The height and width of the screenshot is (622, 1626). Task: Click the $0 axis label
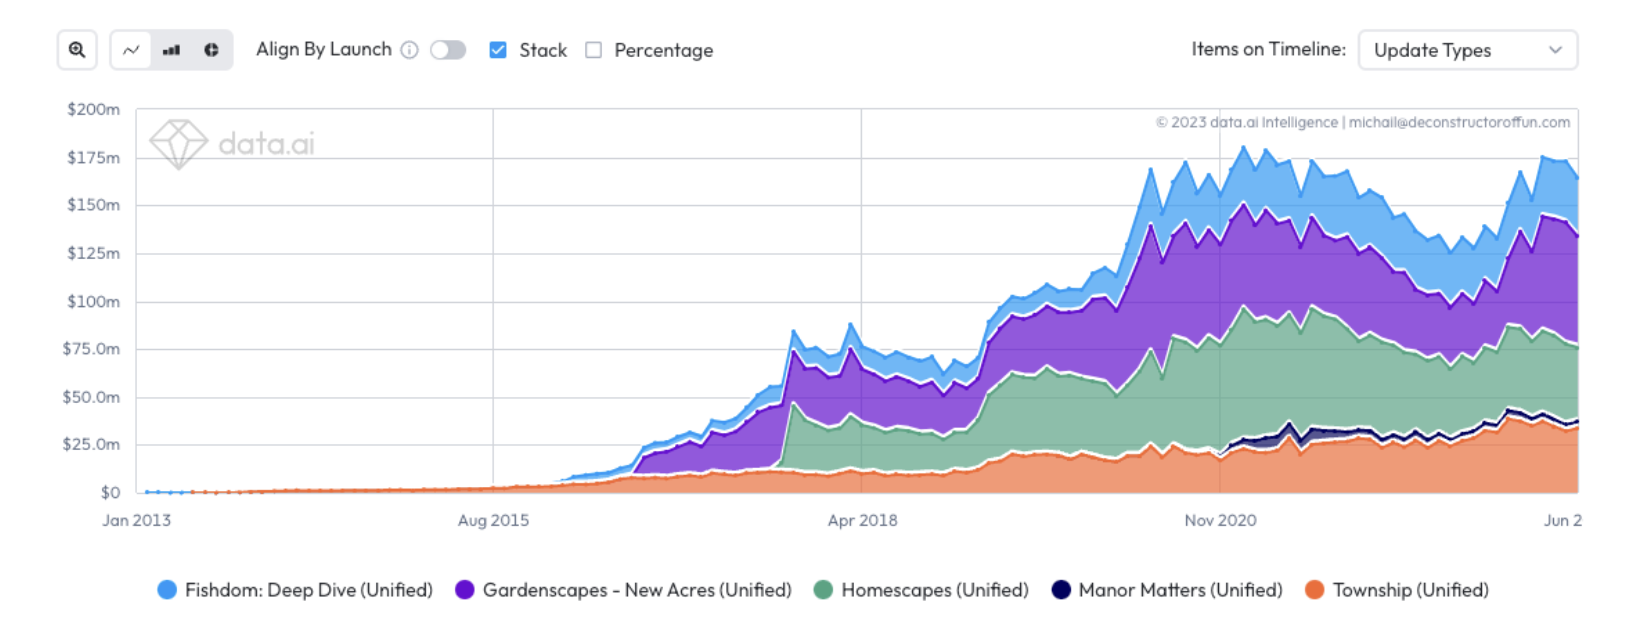(110, 492)
